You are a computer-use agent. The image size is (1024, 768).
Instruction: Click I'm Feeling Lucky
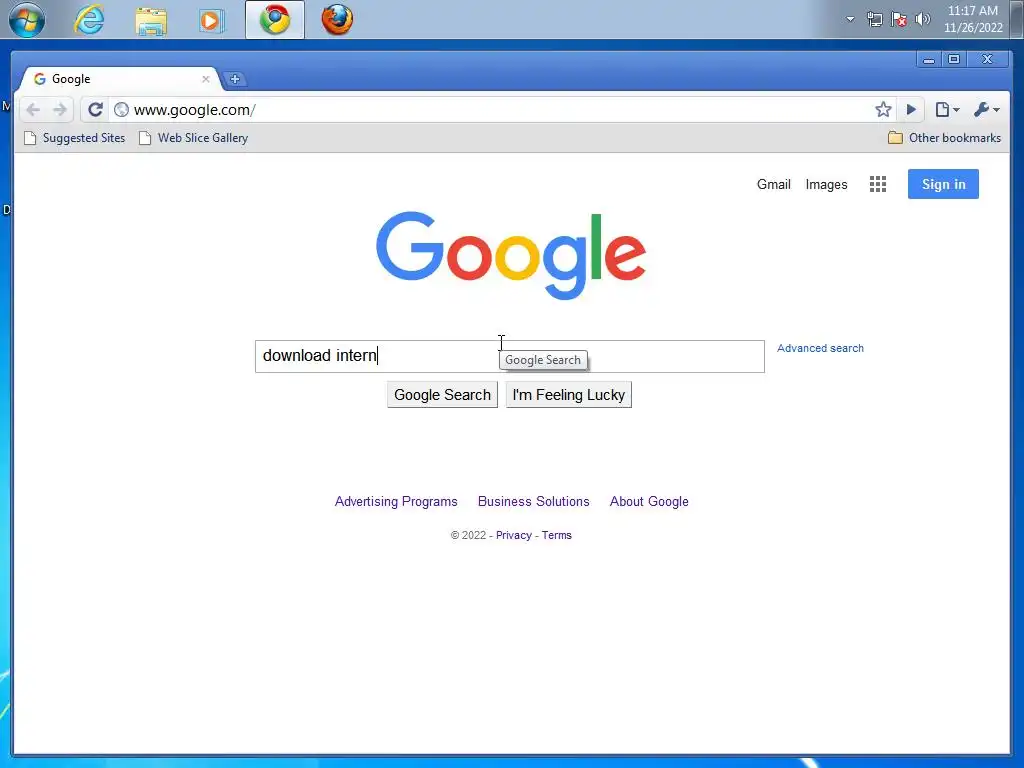(568, 395)
